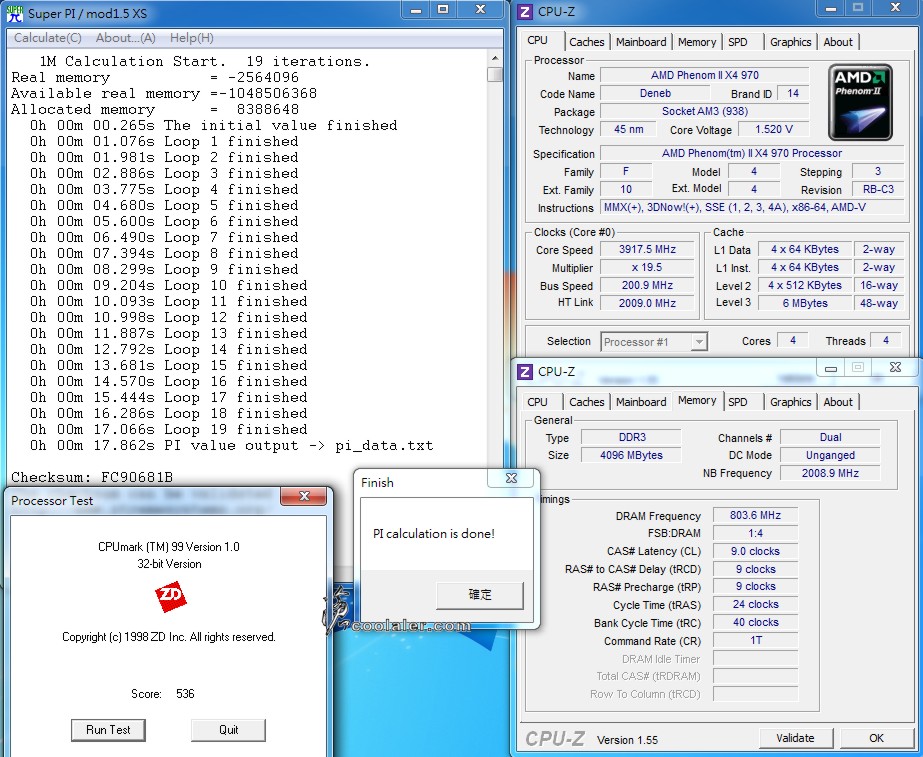Click the CAS# Latency value 9.0 clocks
This screenshot has width=923, height=757.
click(755, 552)
